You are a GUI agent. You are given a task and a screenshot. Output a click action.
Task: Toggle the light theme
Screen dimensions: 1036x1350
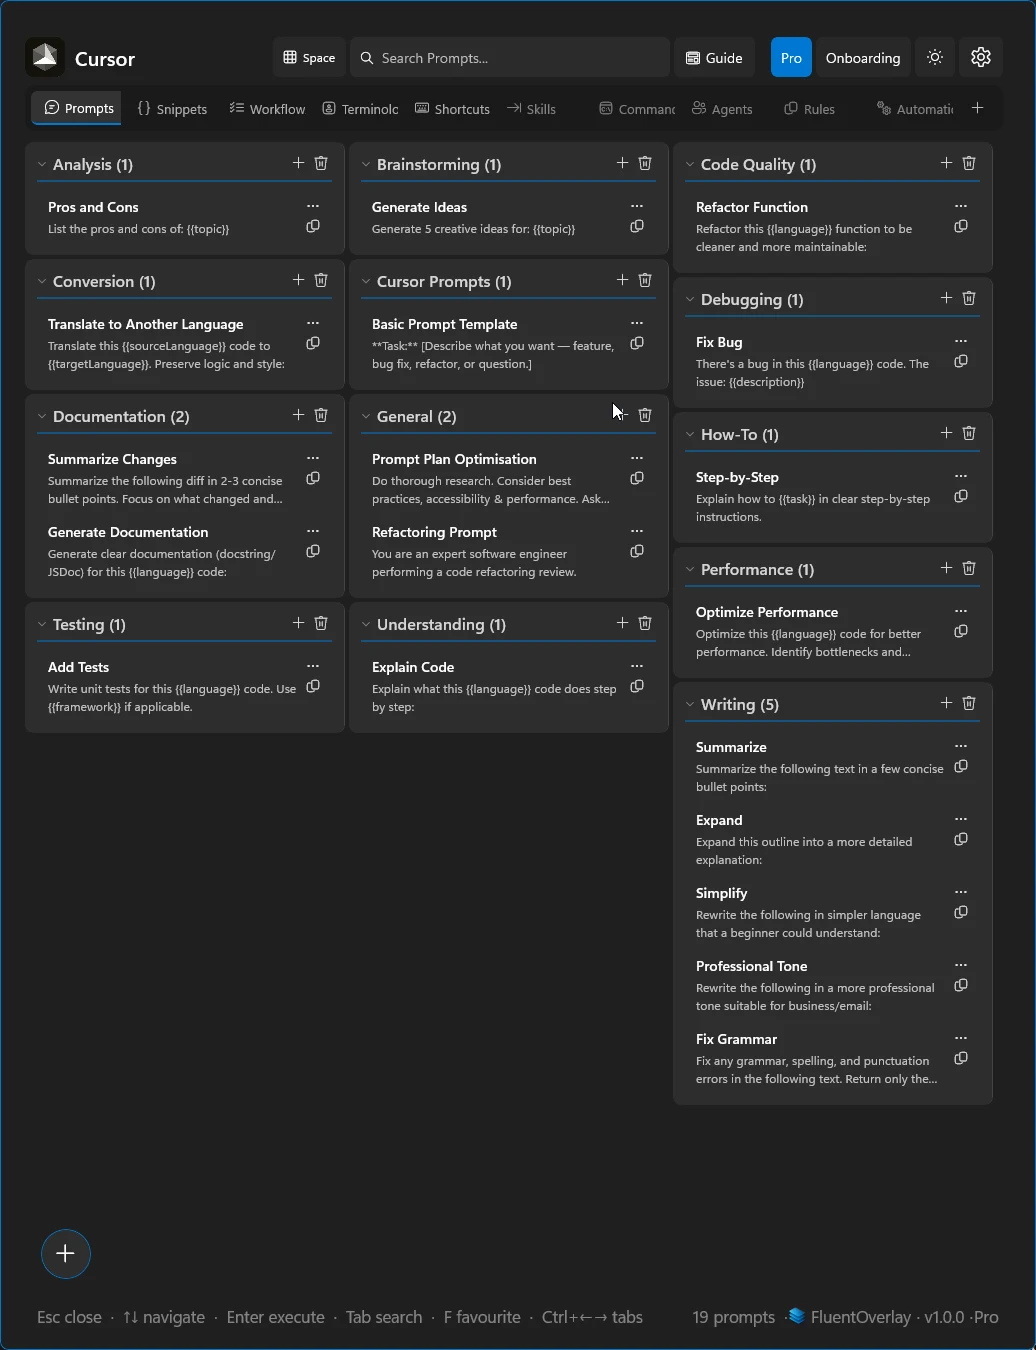(x=934, y=57)
